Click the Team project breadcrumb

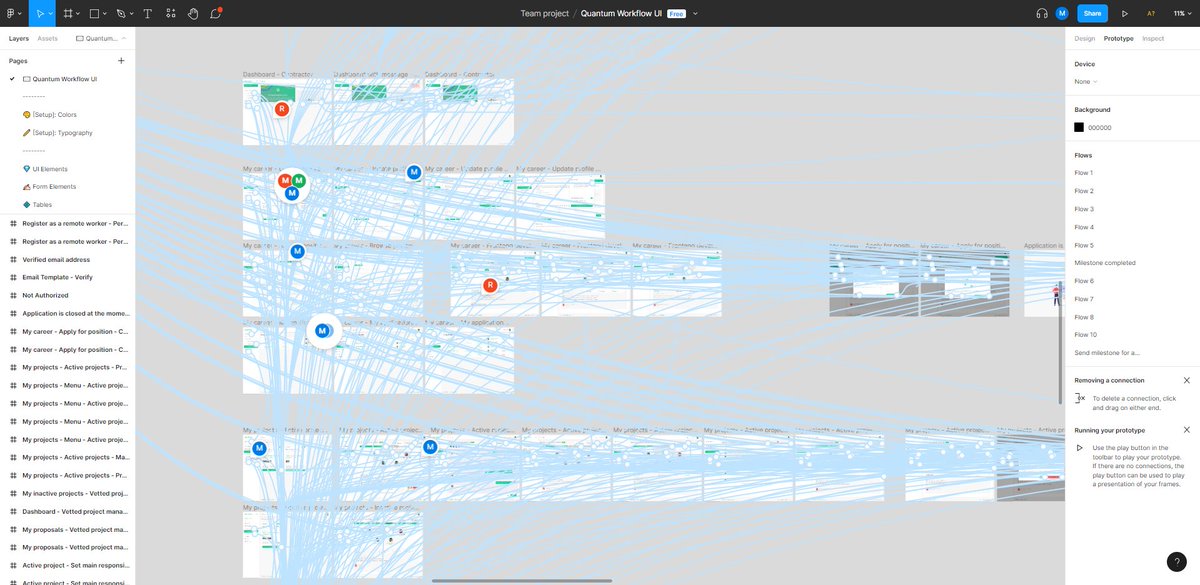544,13
